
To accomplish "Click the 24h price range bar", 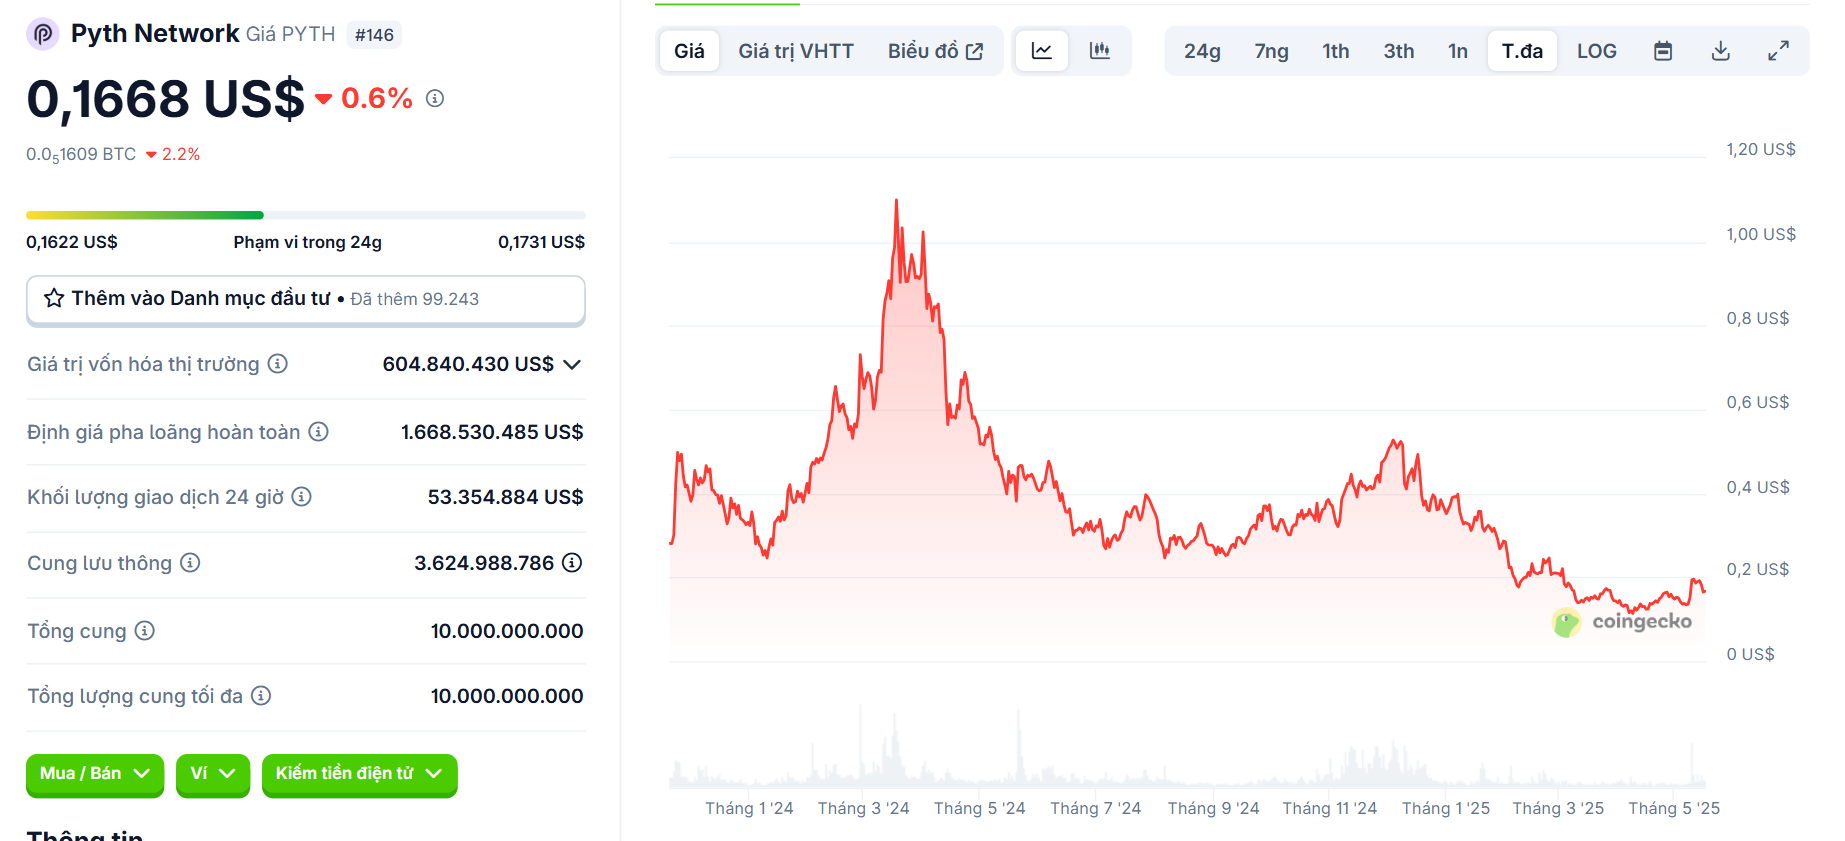I will [x=306, y=215].
